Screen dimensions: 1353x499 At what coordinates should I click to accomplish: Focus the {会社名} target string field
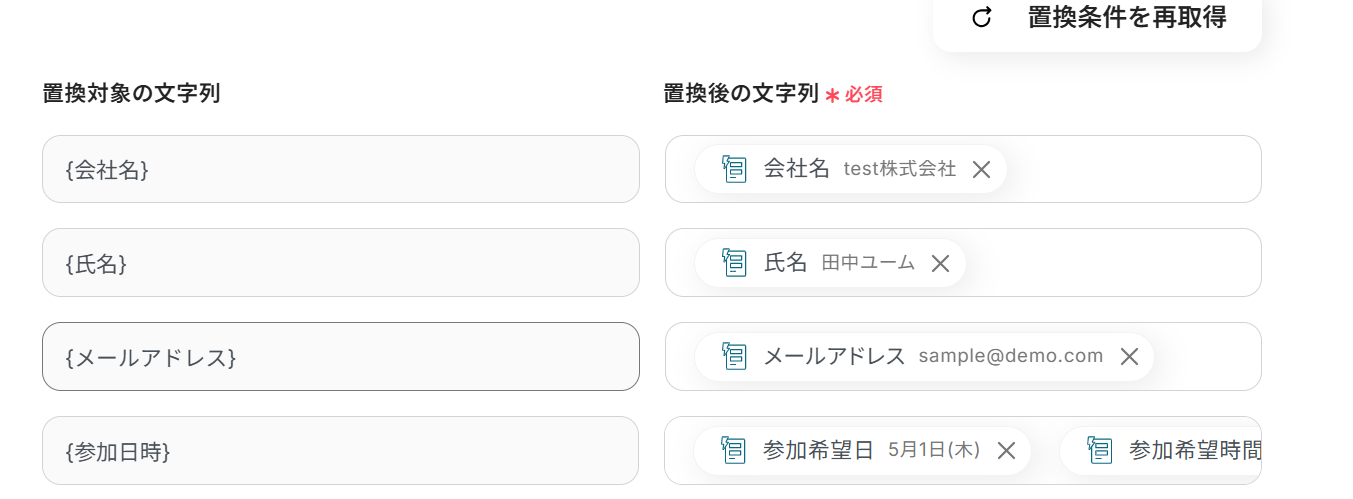[x=340, y=170]
